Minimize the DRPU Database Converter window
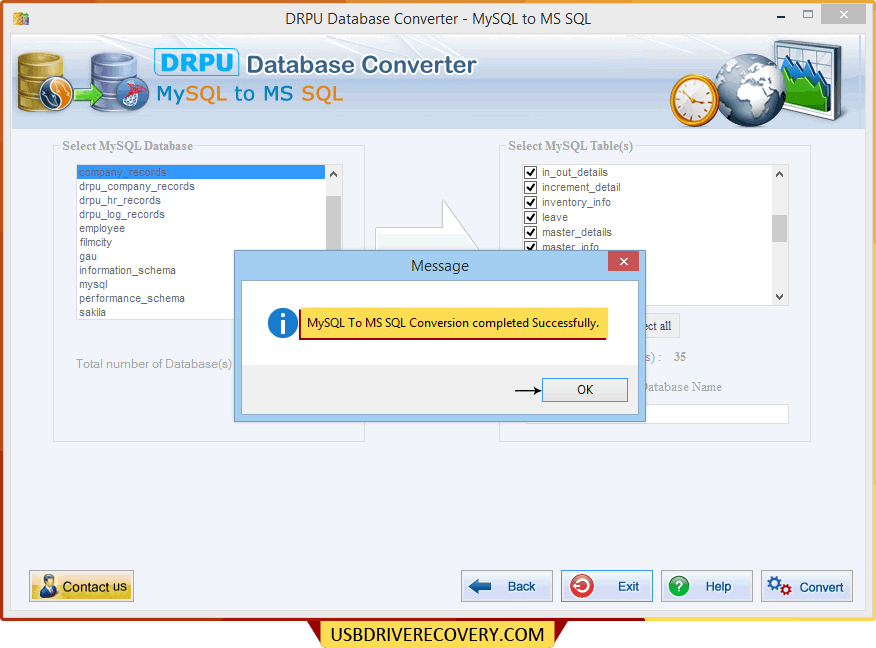876x648 pixels. (x=780, y=16)
